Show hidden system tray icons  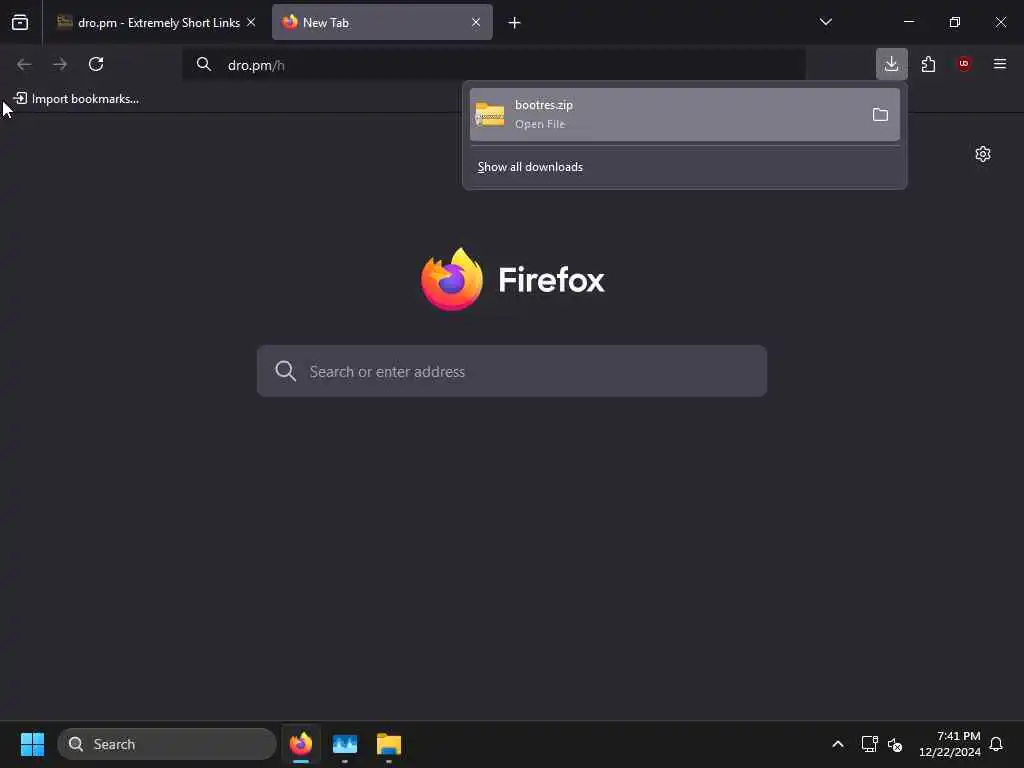coord(838,744)
